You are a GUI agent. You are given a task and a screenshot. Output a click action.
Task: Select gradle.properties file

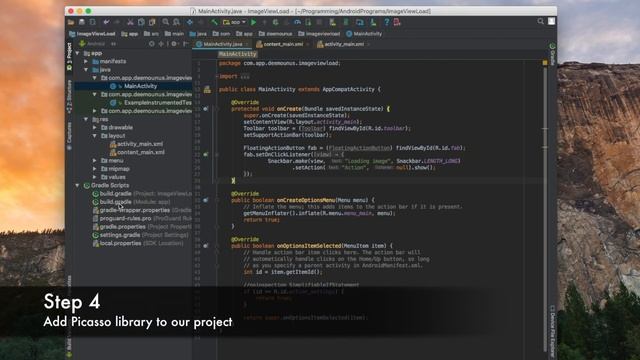[142, 227]
